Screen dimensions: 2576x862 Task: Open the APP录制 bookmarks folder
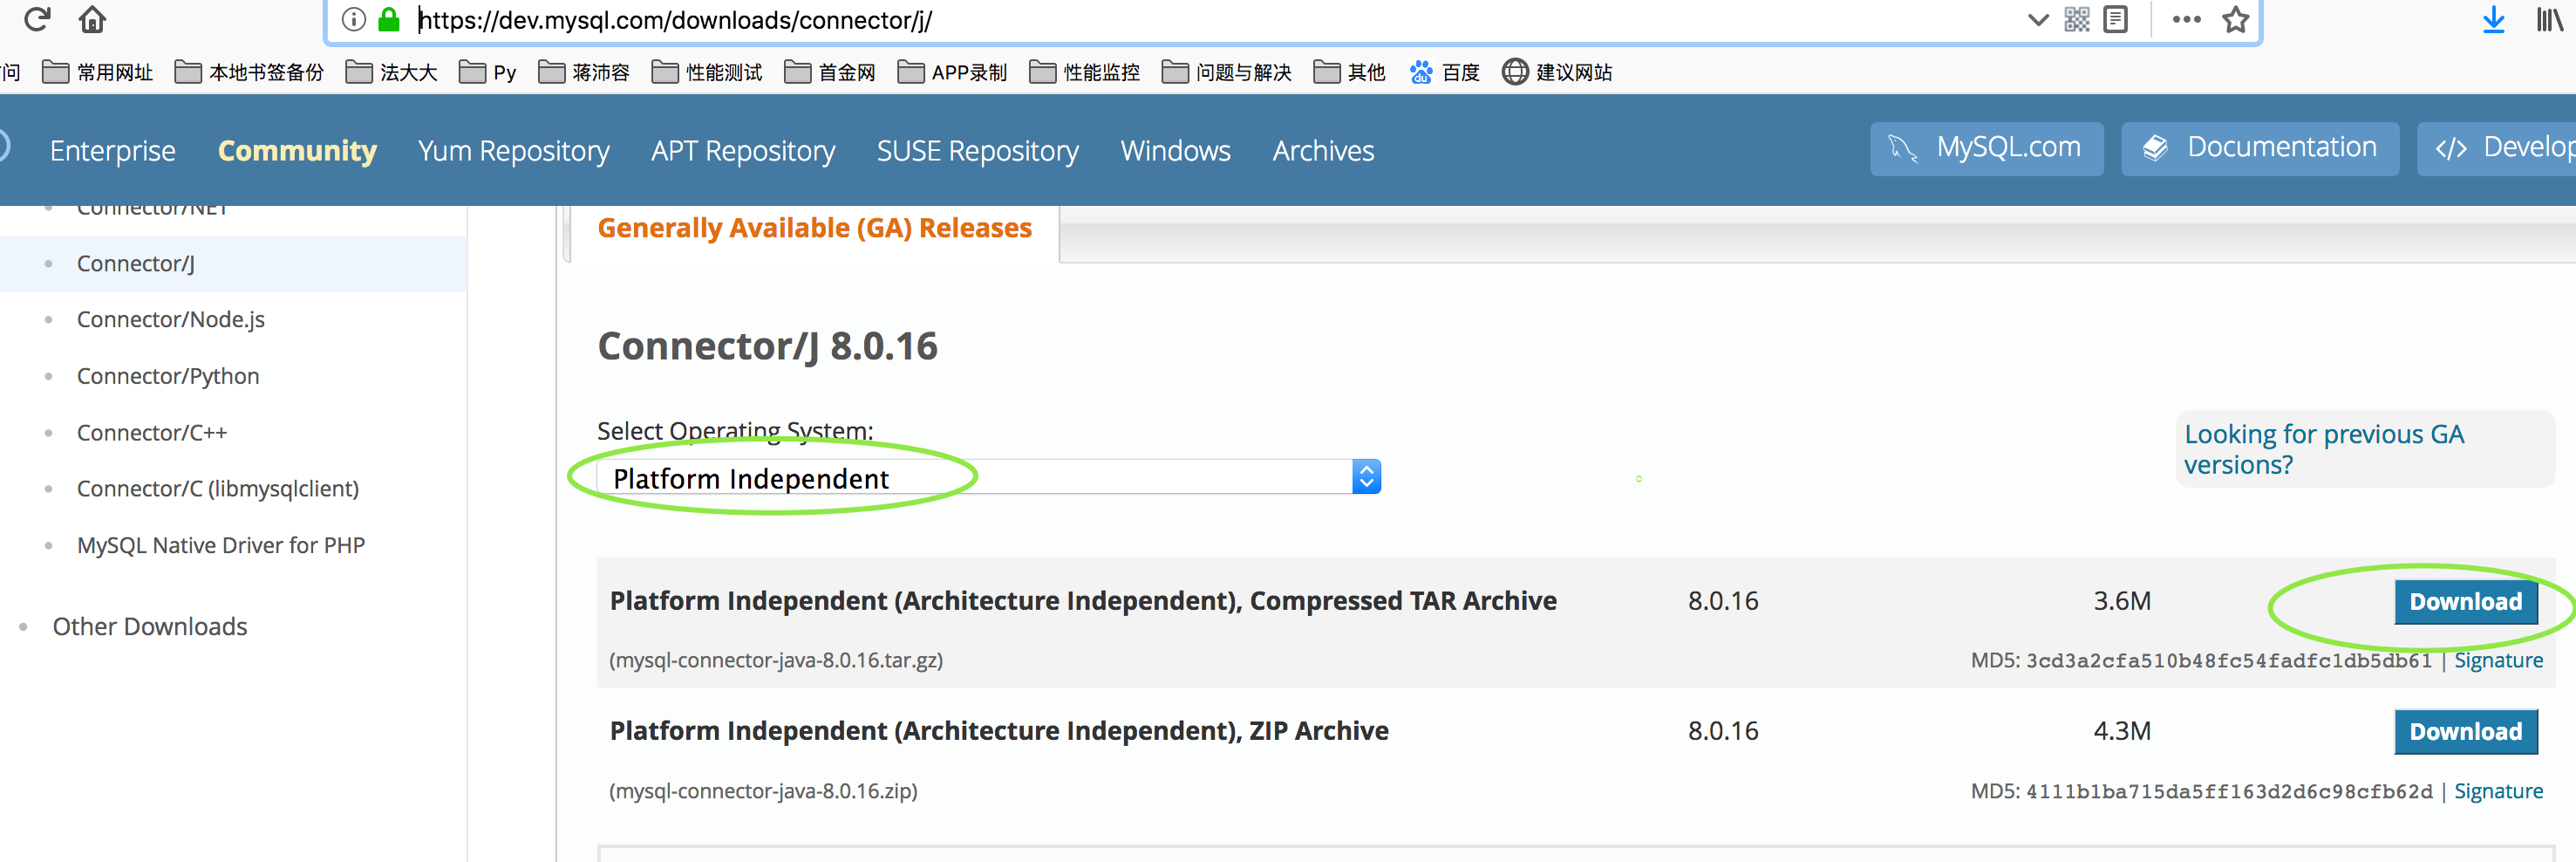click(x=952, y=72)
